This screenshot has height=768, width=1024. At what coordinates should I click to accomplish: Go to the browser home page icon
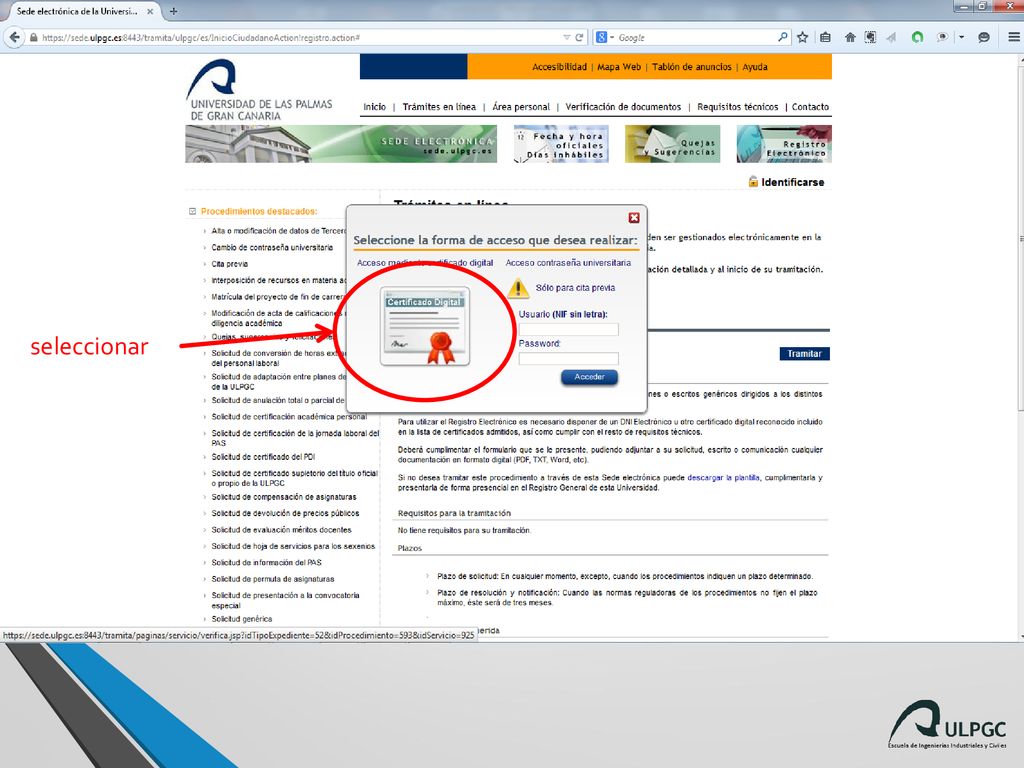pos(850,37)
